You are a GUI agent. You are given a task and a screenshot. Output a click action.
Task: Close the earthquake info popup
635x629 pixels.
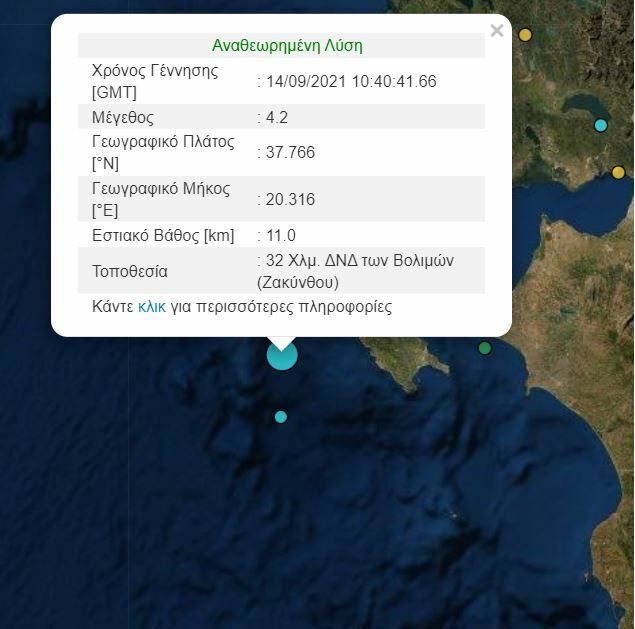(x=496, y=31)
